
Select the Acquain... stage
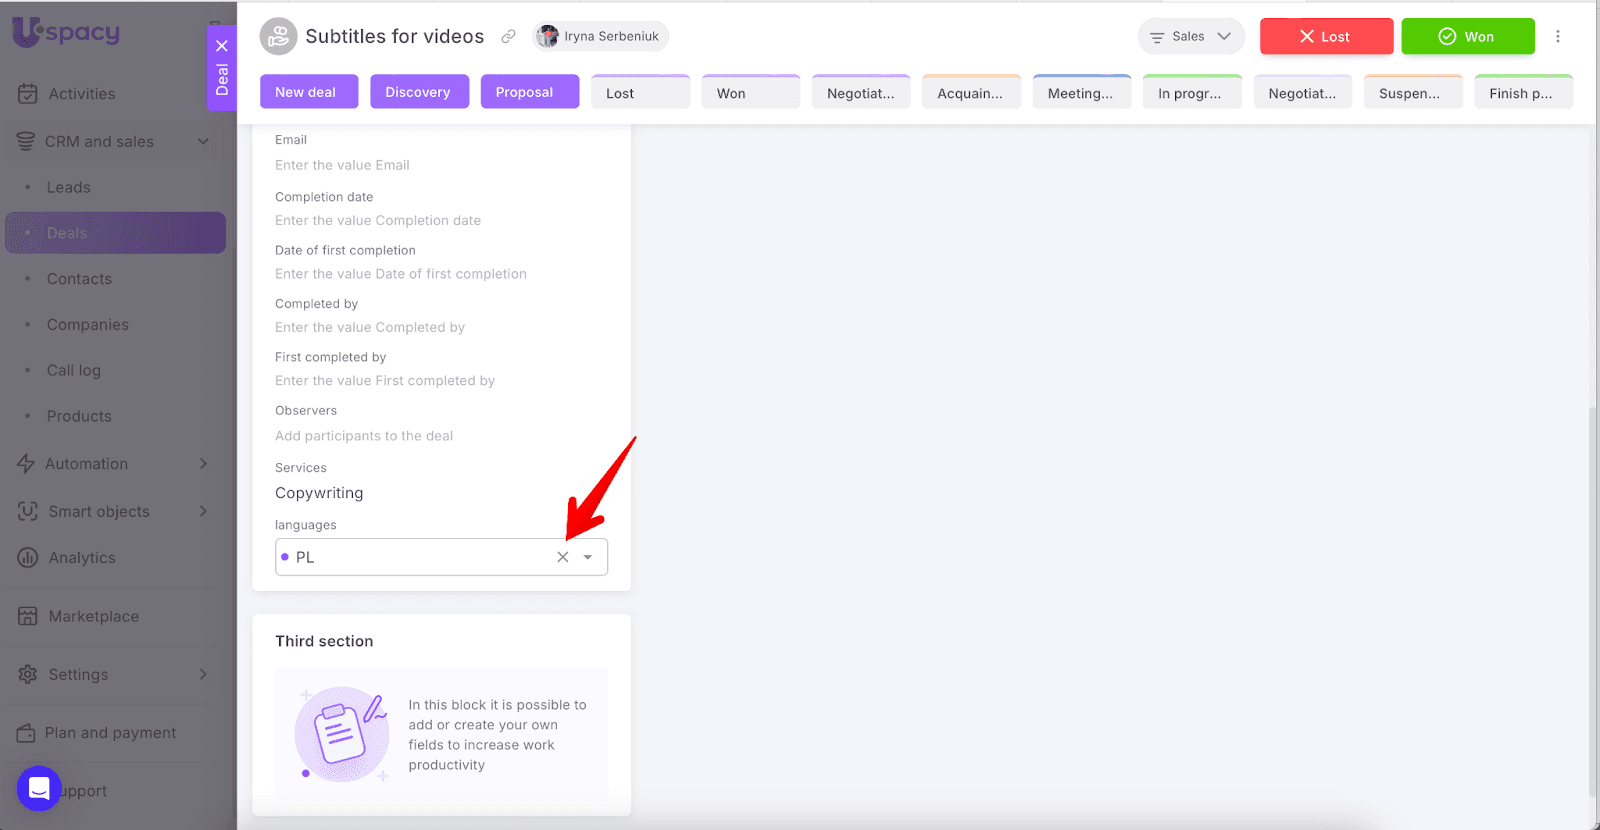coord(971,91)
